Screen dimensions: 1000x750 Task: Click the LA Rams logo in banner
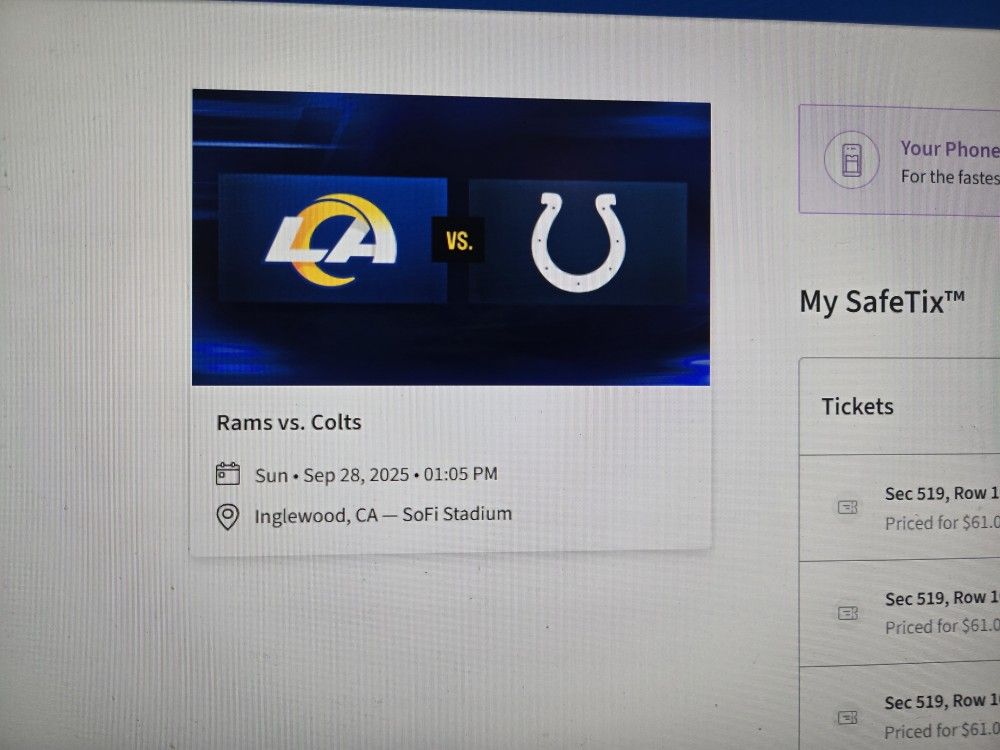tap(331, 240)
